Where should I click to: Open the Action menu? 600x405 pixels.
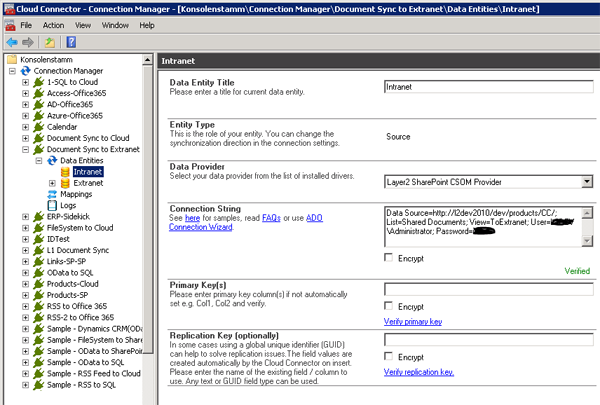pos(53,24)
